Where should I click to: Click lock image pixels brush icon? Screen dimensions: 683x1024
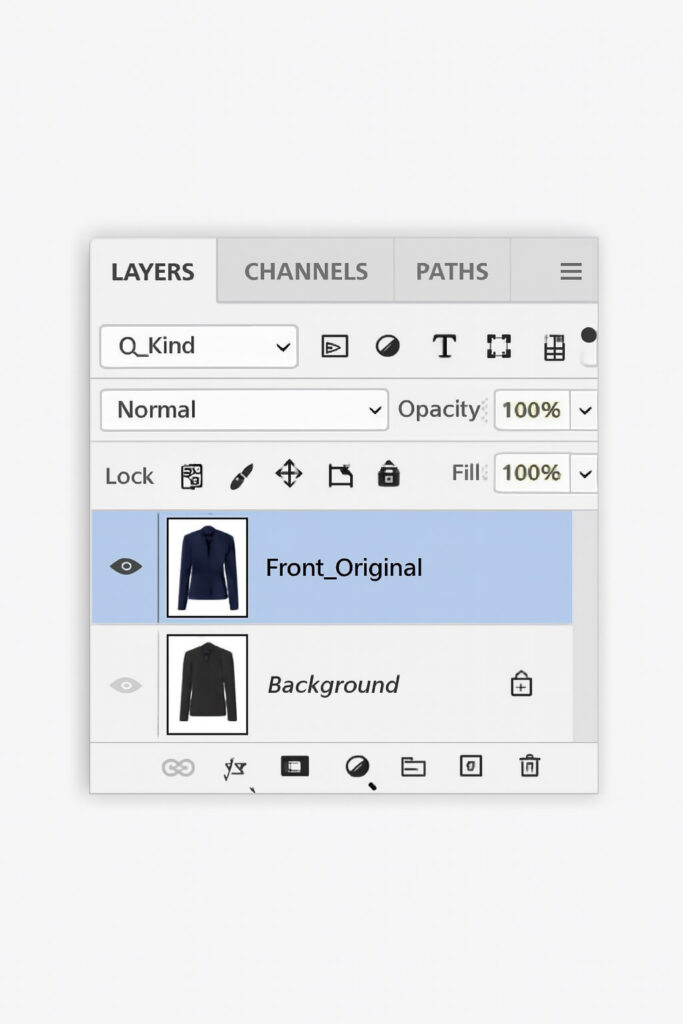coord(241,476)
